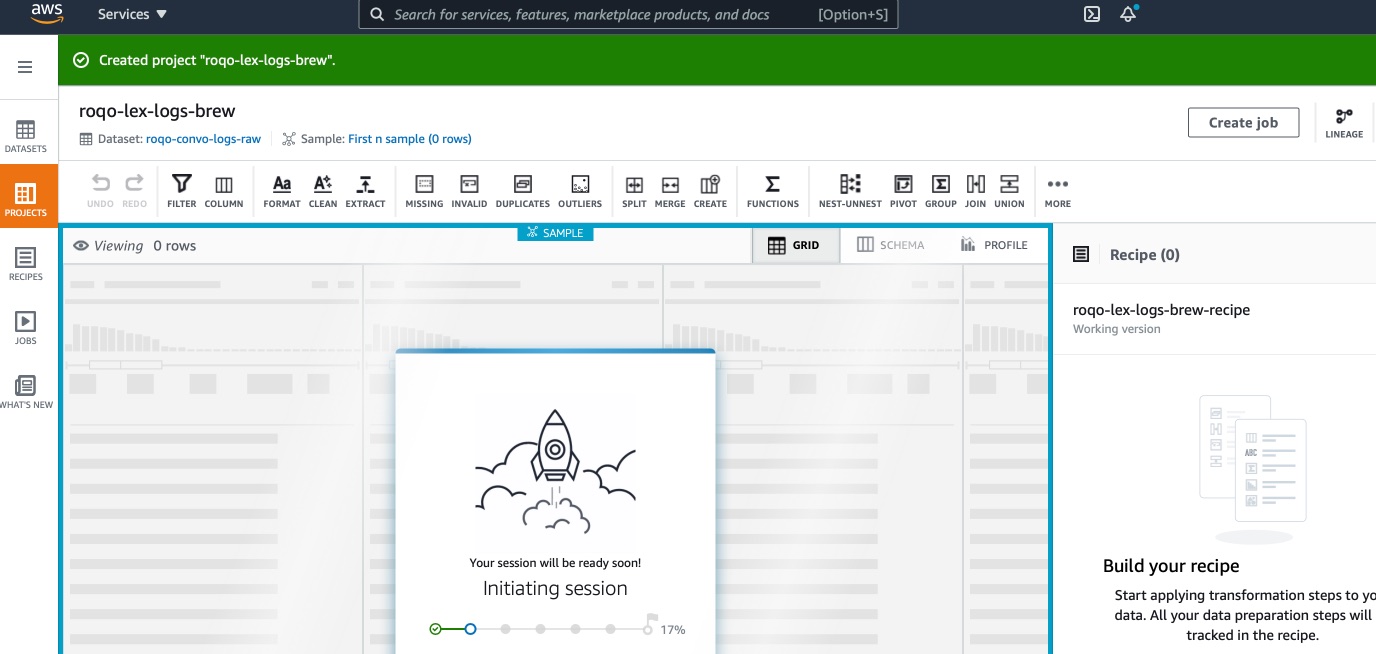Click the AWS logo
The width and height of the screenshot is (1376, 654).
click(x=47, y=13)
